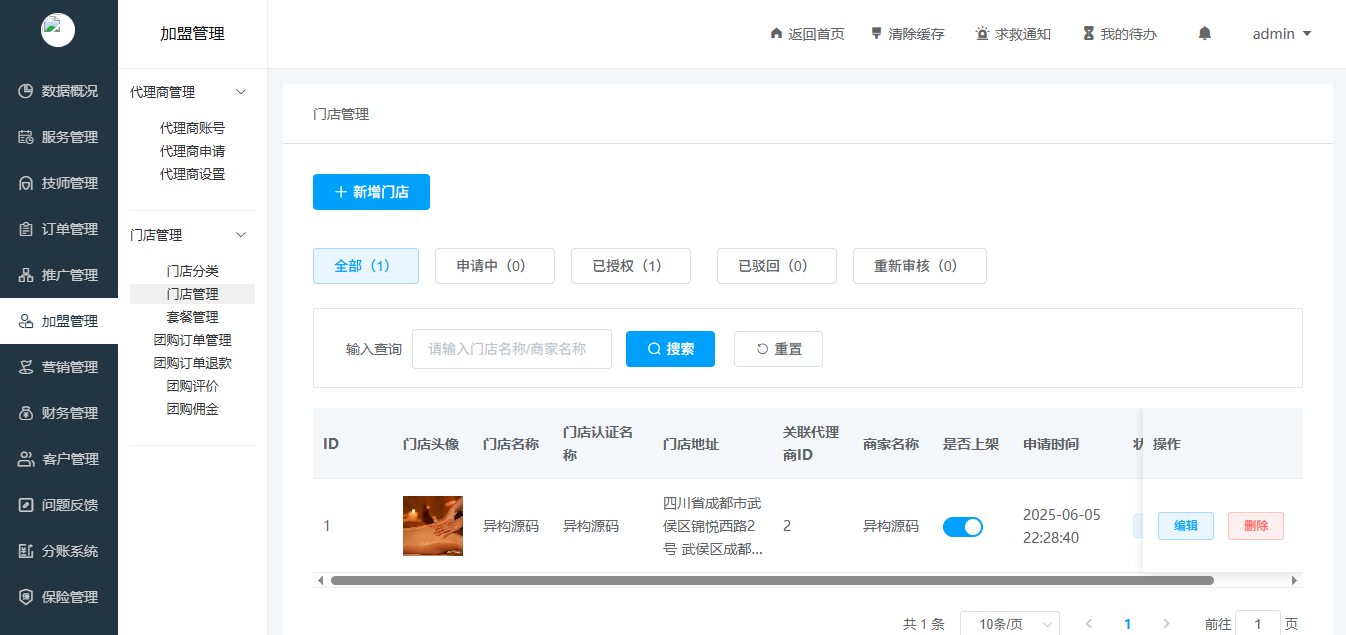Switch to the 已授权 tab

point(630,266)
